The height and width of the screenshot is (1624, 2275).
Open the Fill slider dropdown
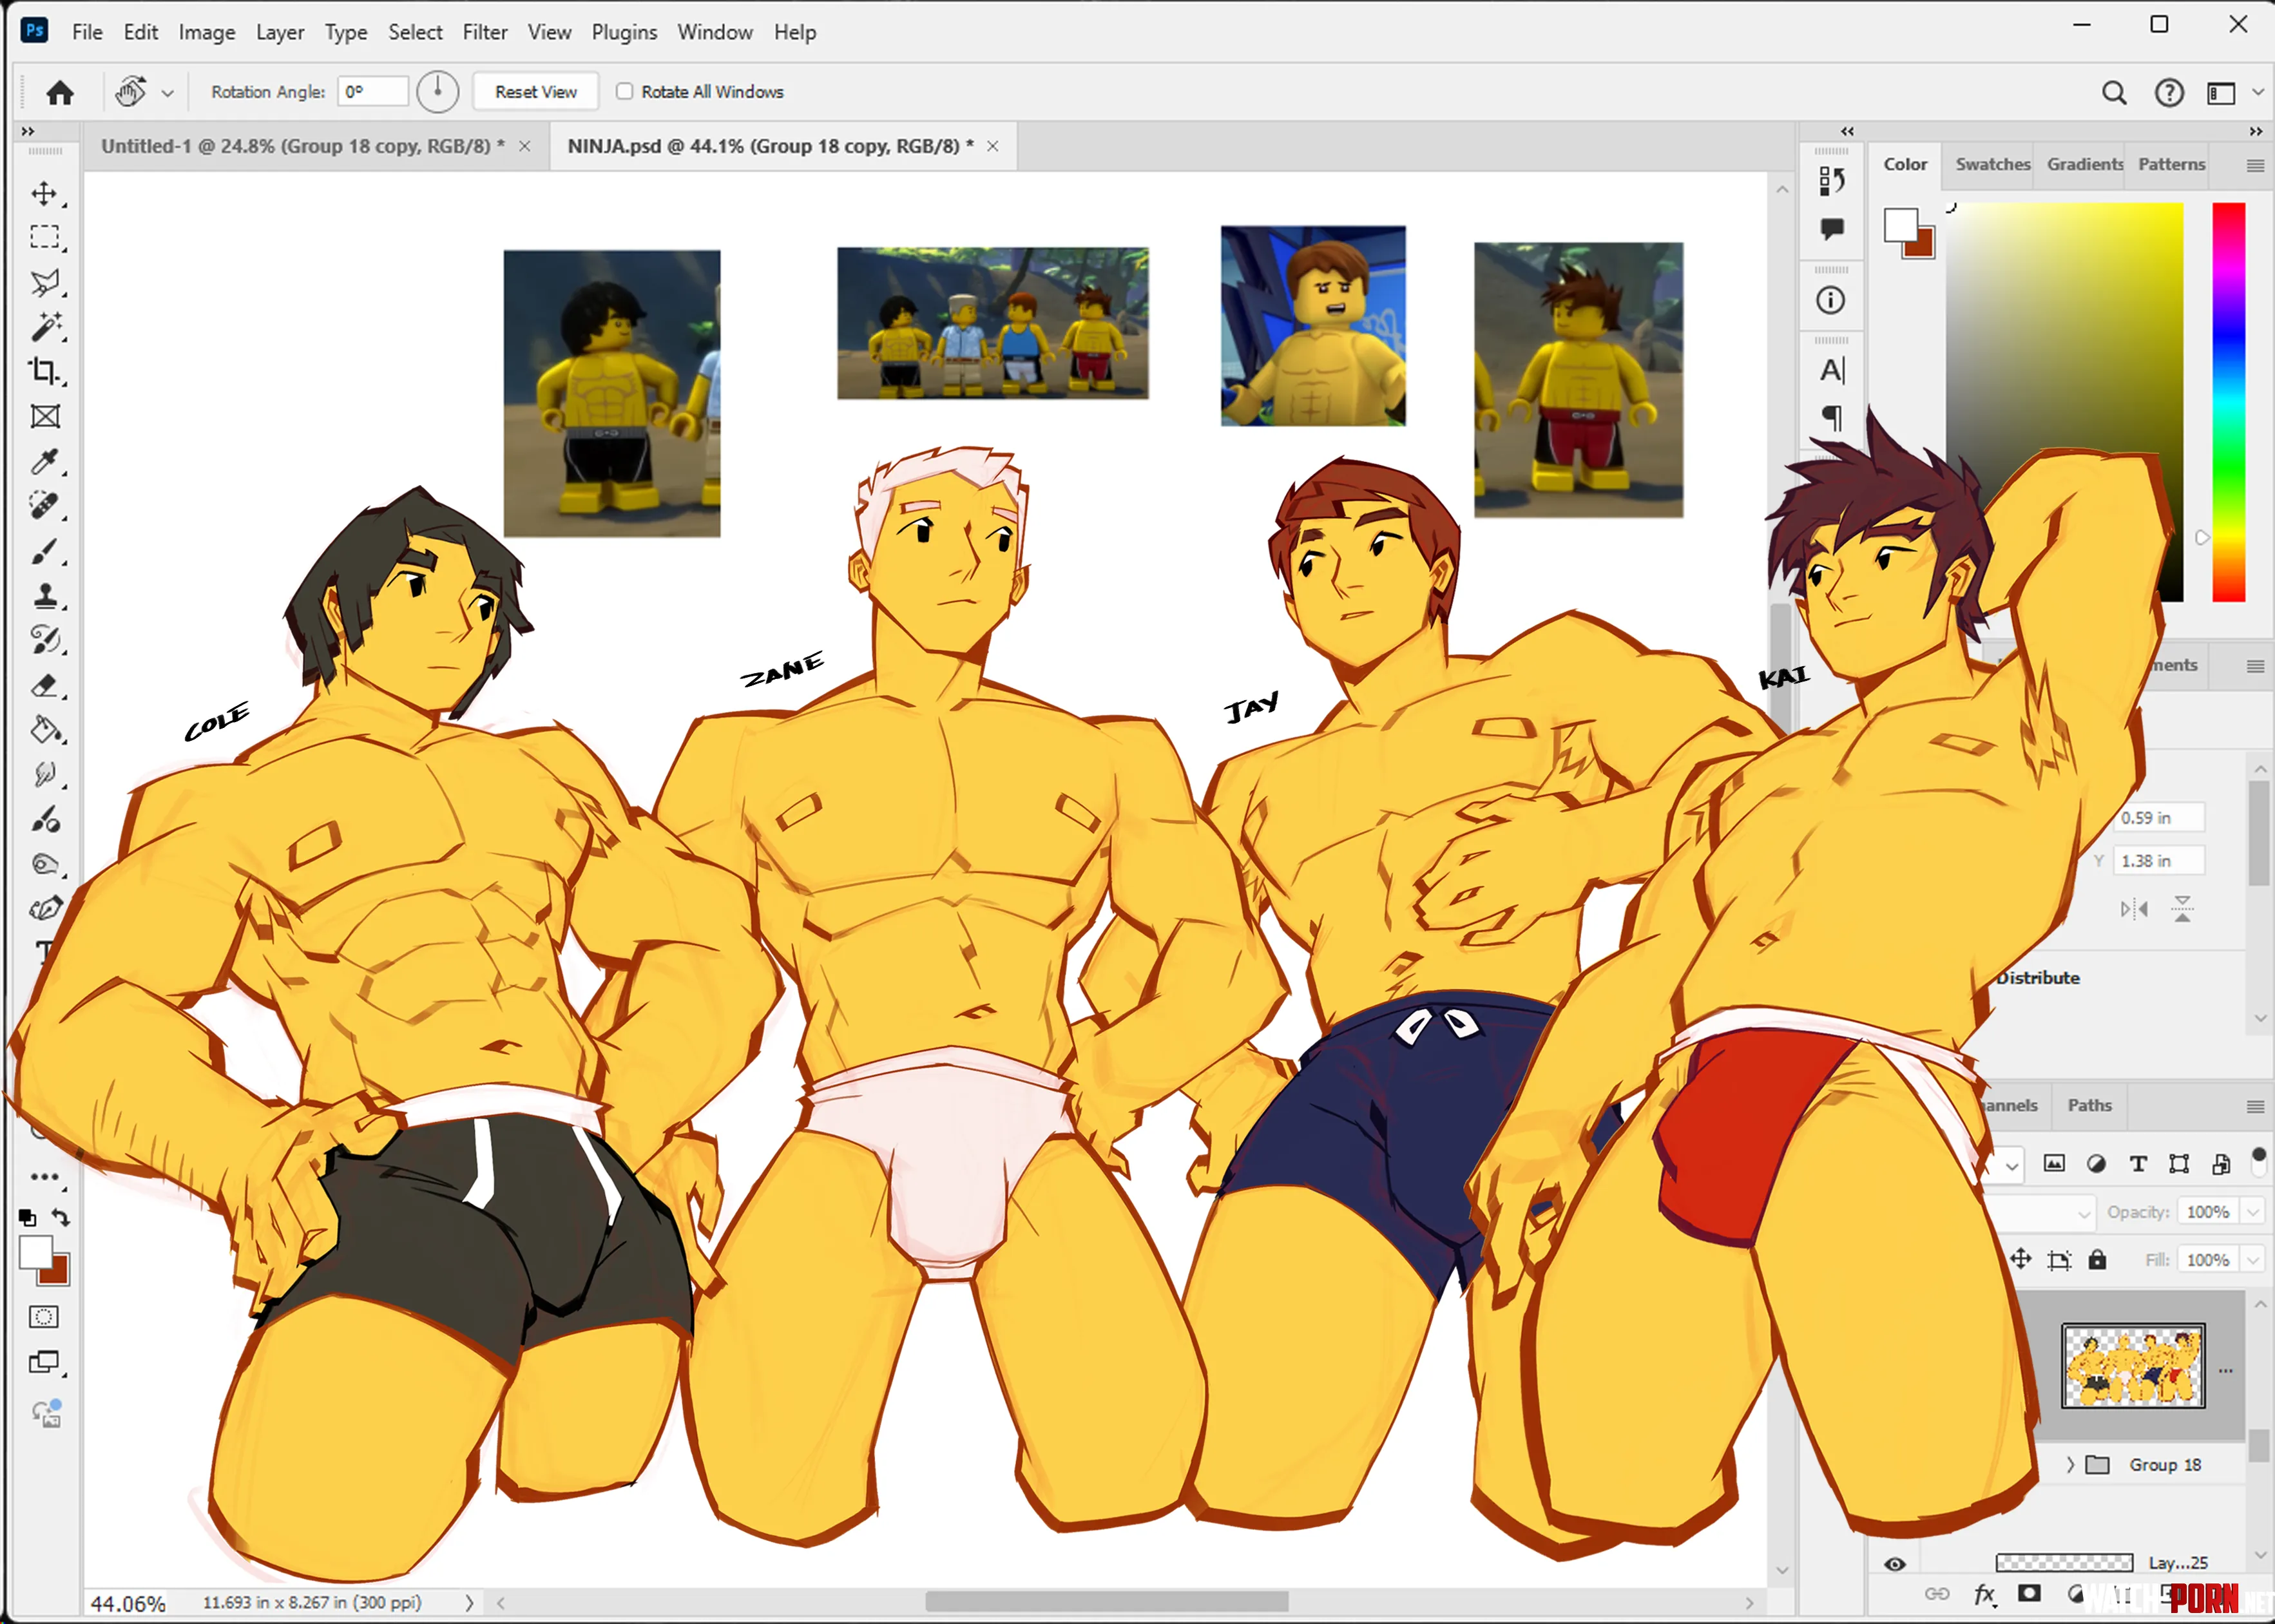point(2253,1260)
